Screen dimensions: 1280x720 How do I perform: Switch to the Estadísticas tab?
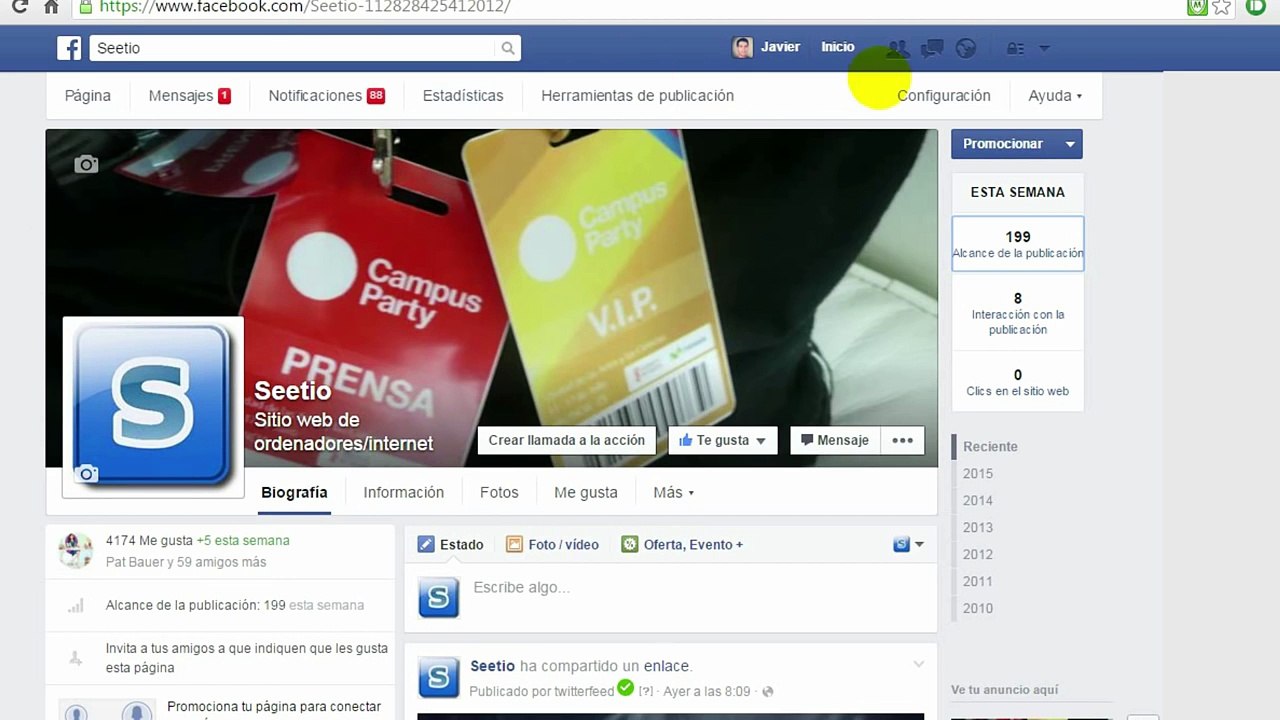tap(463, 96)
